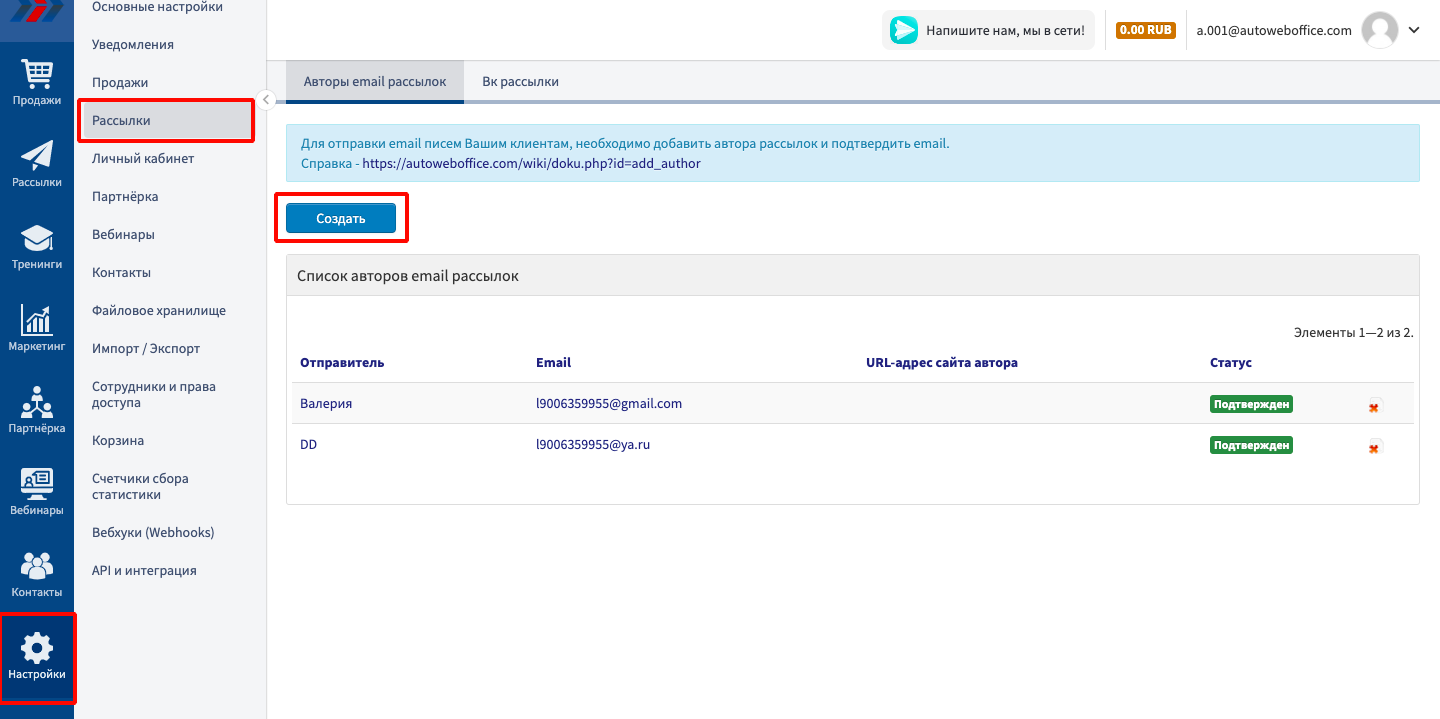Open Уведомления settings item
Viewport: 1440px width, 719px height.
133,44
